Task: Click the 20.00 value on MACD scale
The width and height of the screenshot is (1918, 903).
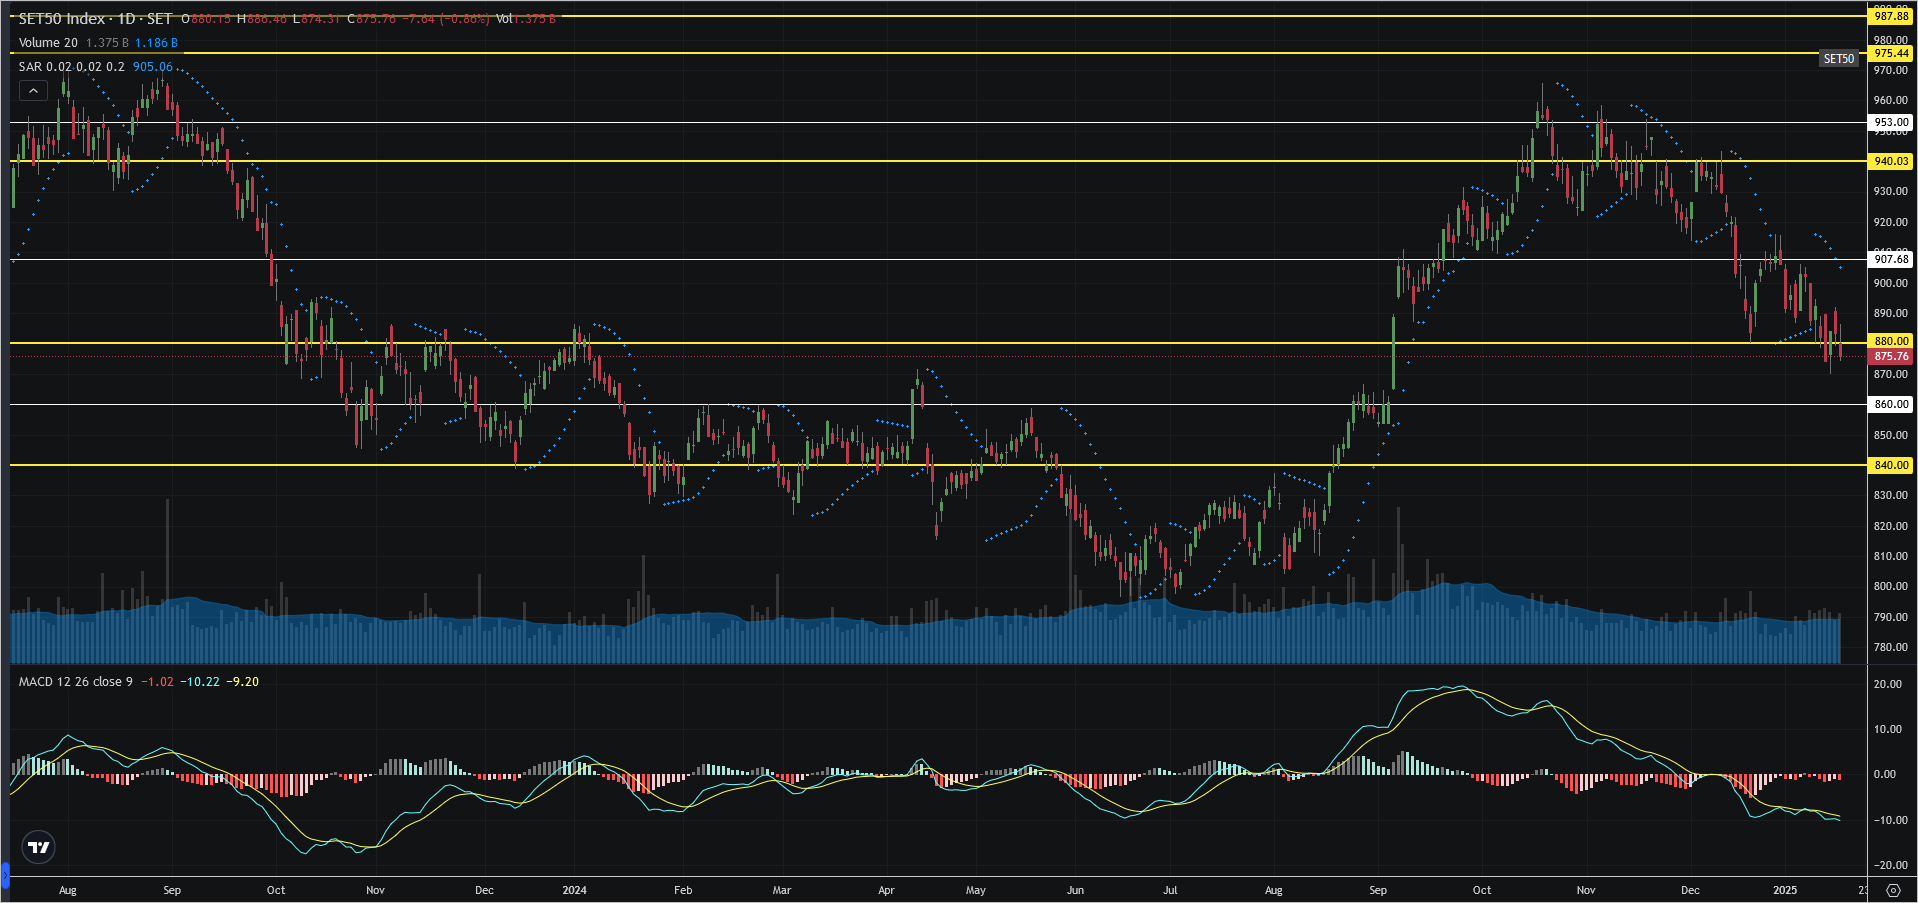Action: (x=1888, y=684)
